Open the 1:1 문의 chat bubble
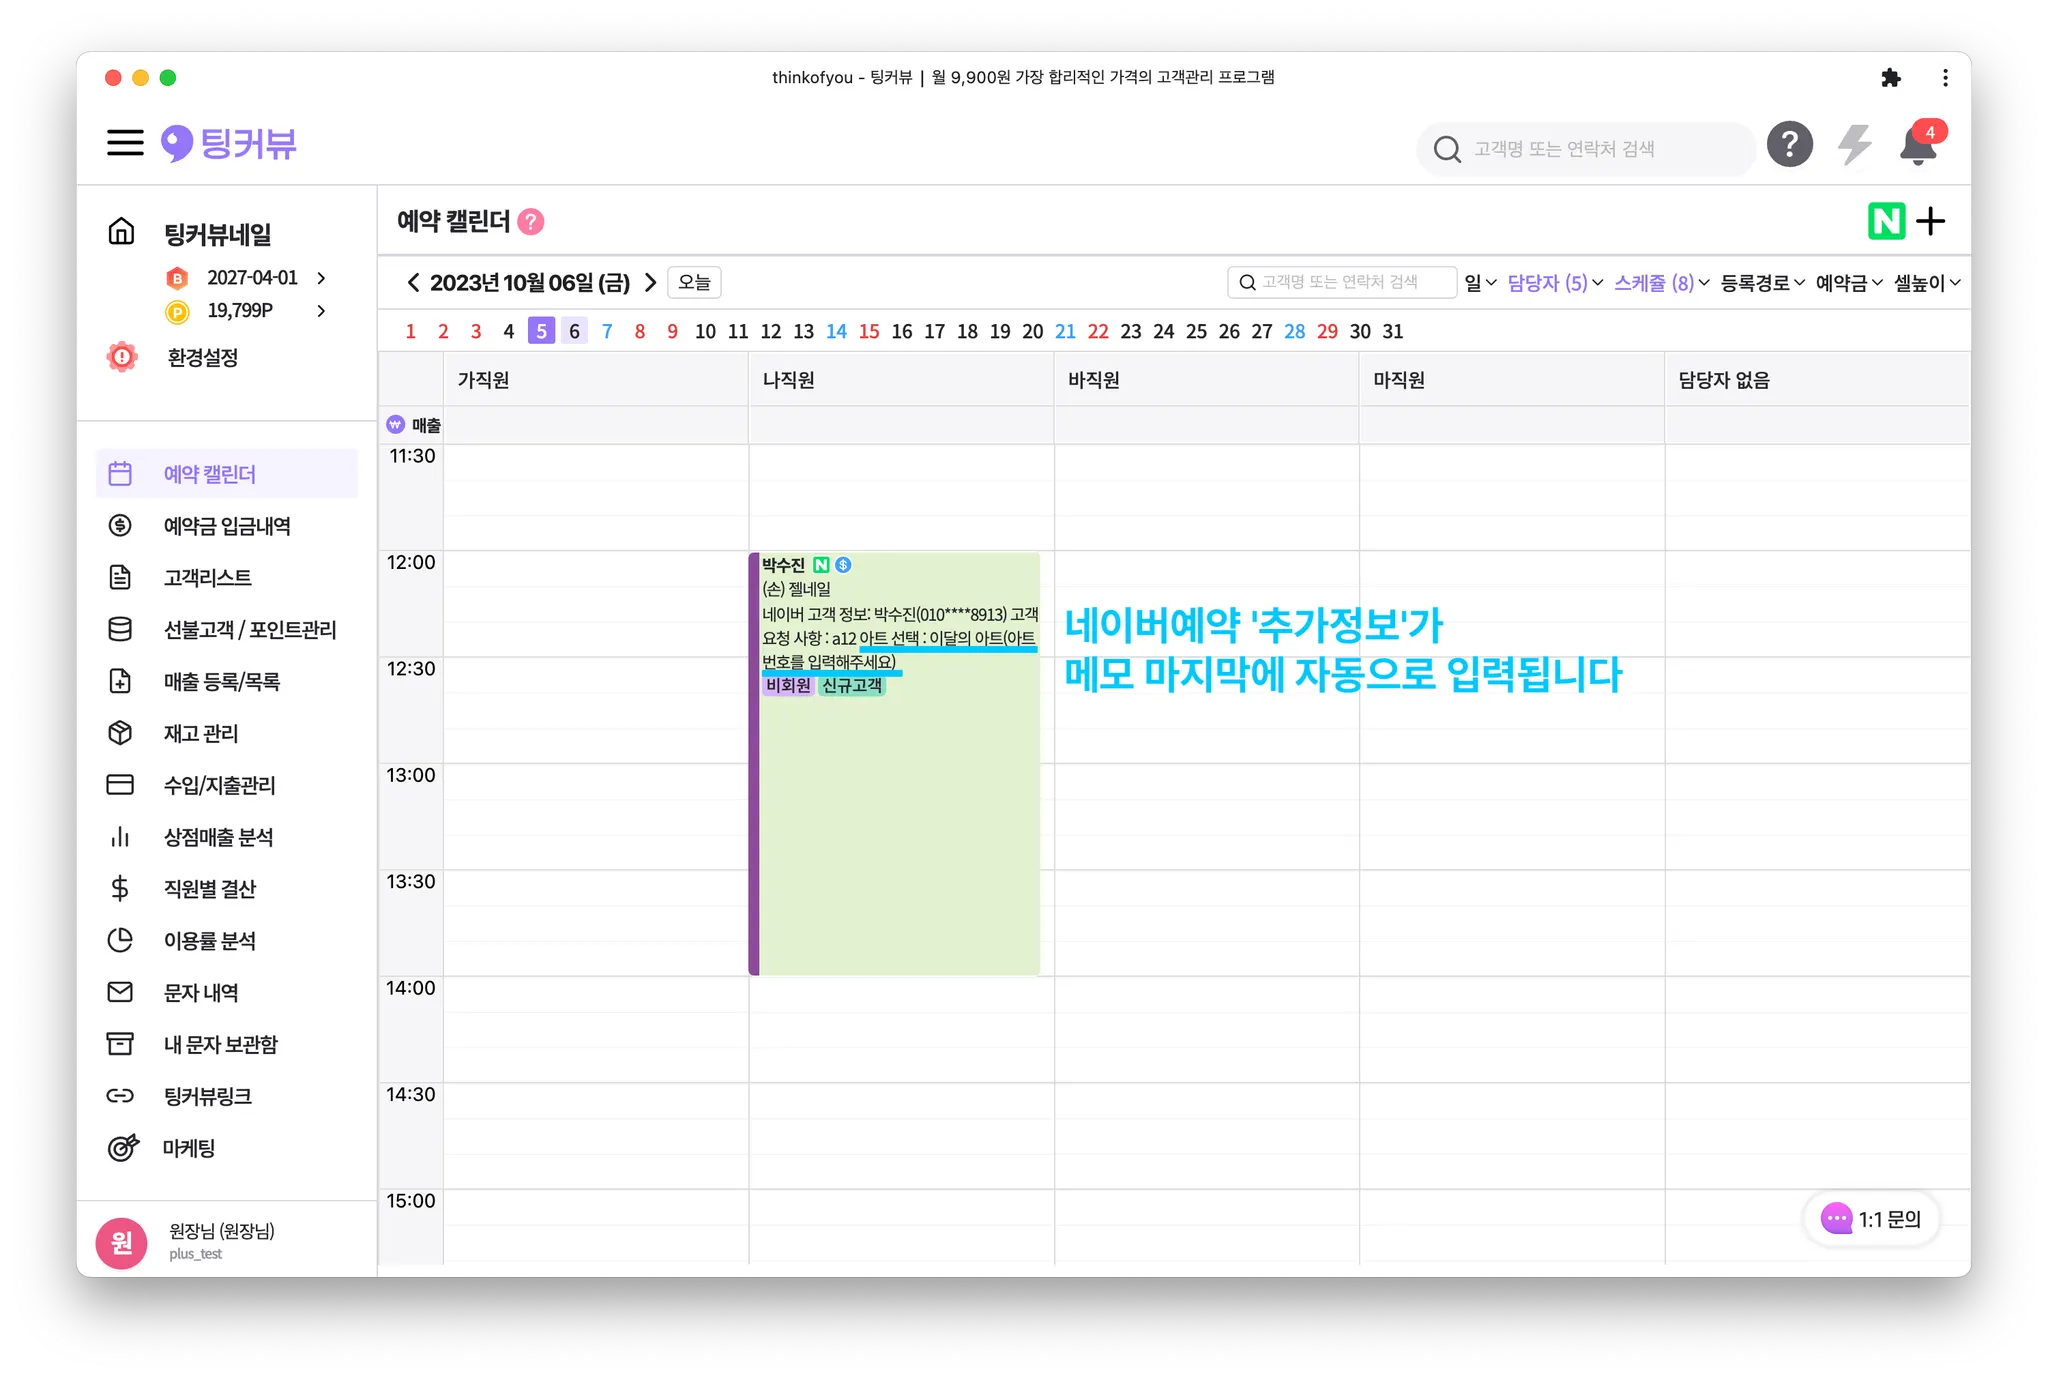 tap(1871, 1219)
